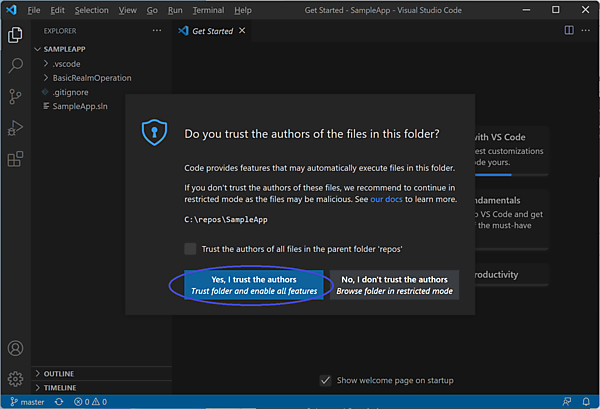Image resolution: width=600 pixels, height=409 pixels.
Task: Click No, I don't trust the authors
Action: (394, 285)
